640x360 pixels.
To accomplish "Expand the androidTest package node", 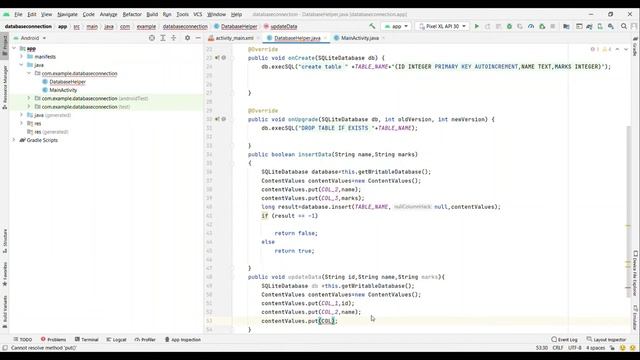I will pos(29,98).
